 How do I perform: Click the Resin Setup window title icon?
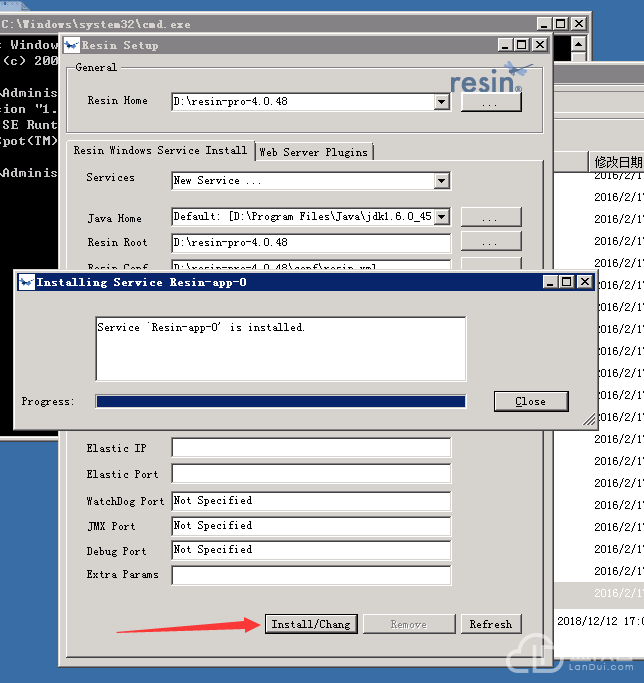[71, 45]
